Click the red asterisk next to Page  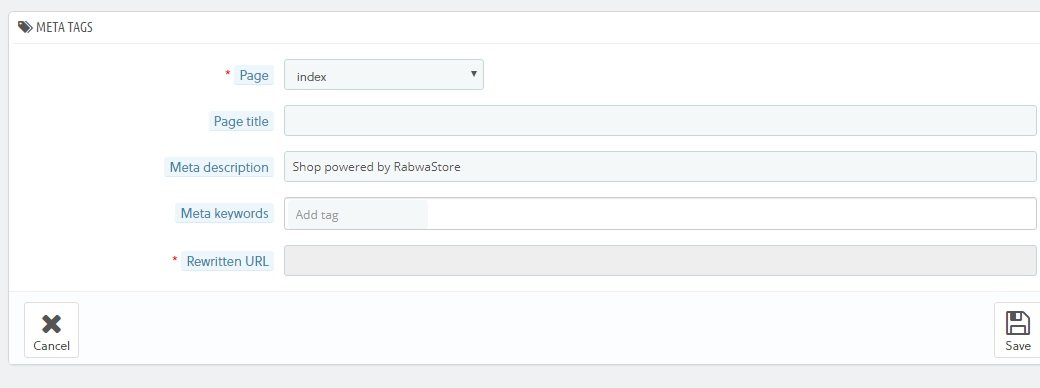(x=228, y=74)
